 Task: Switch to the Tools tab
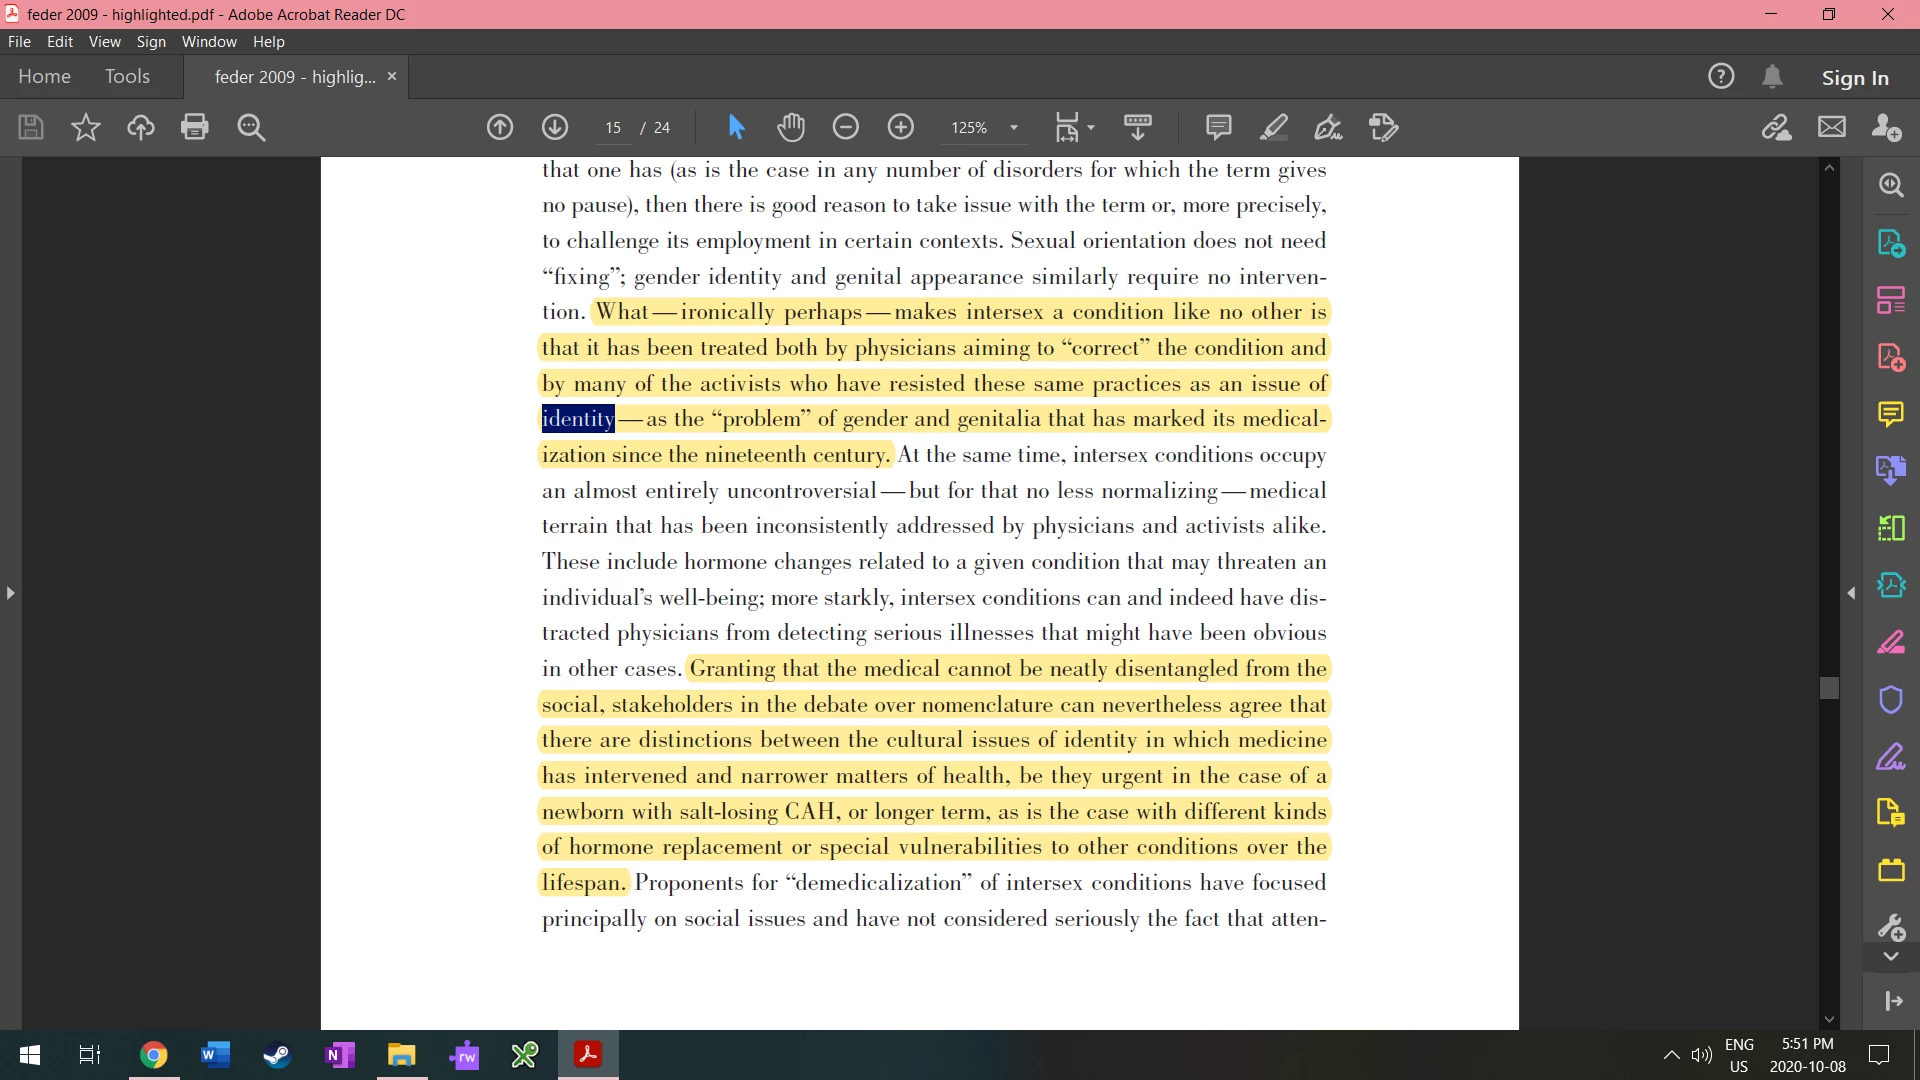(127, 77)
